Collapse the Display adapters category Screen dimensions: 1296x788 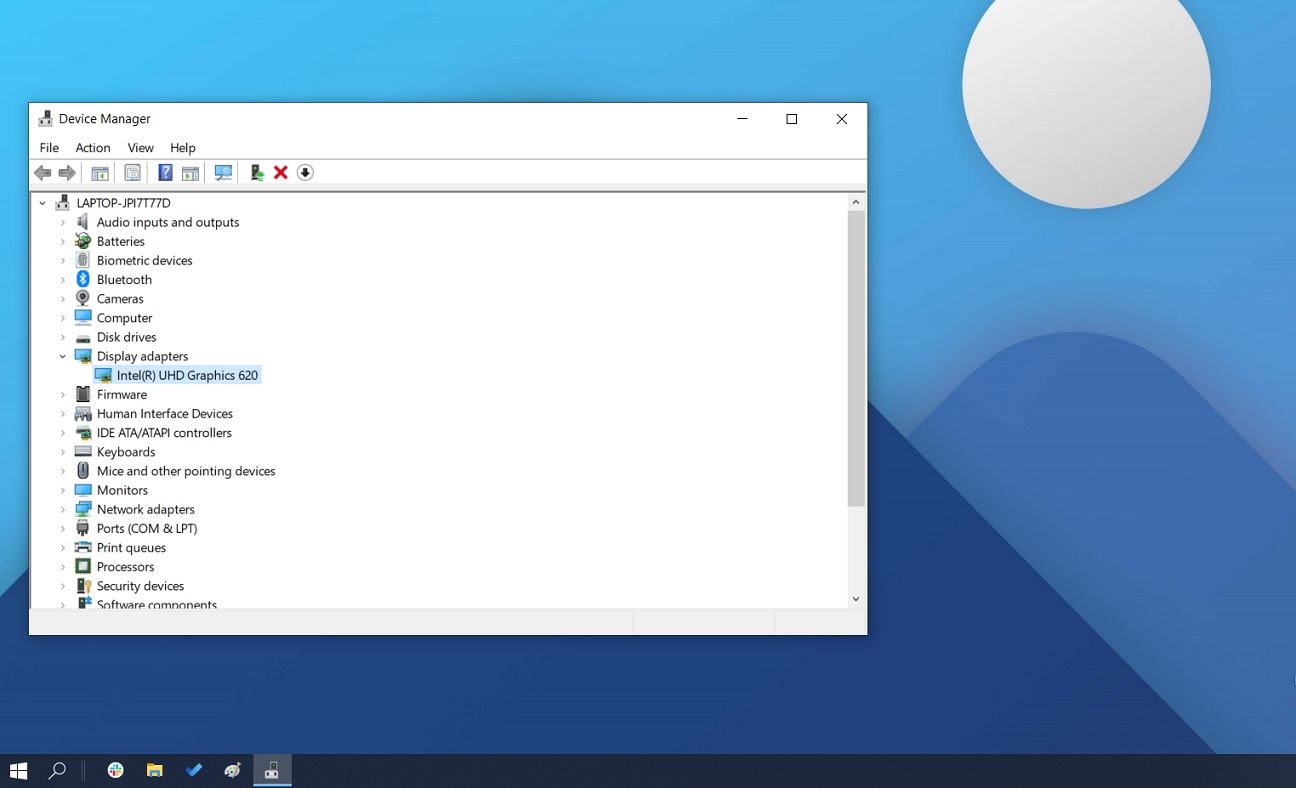click(x=63, y=356)
